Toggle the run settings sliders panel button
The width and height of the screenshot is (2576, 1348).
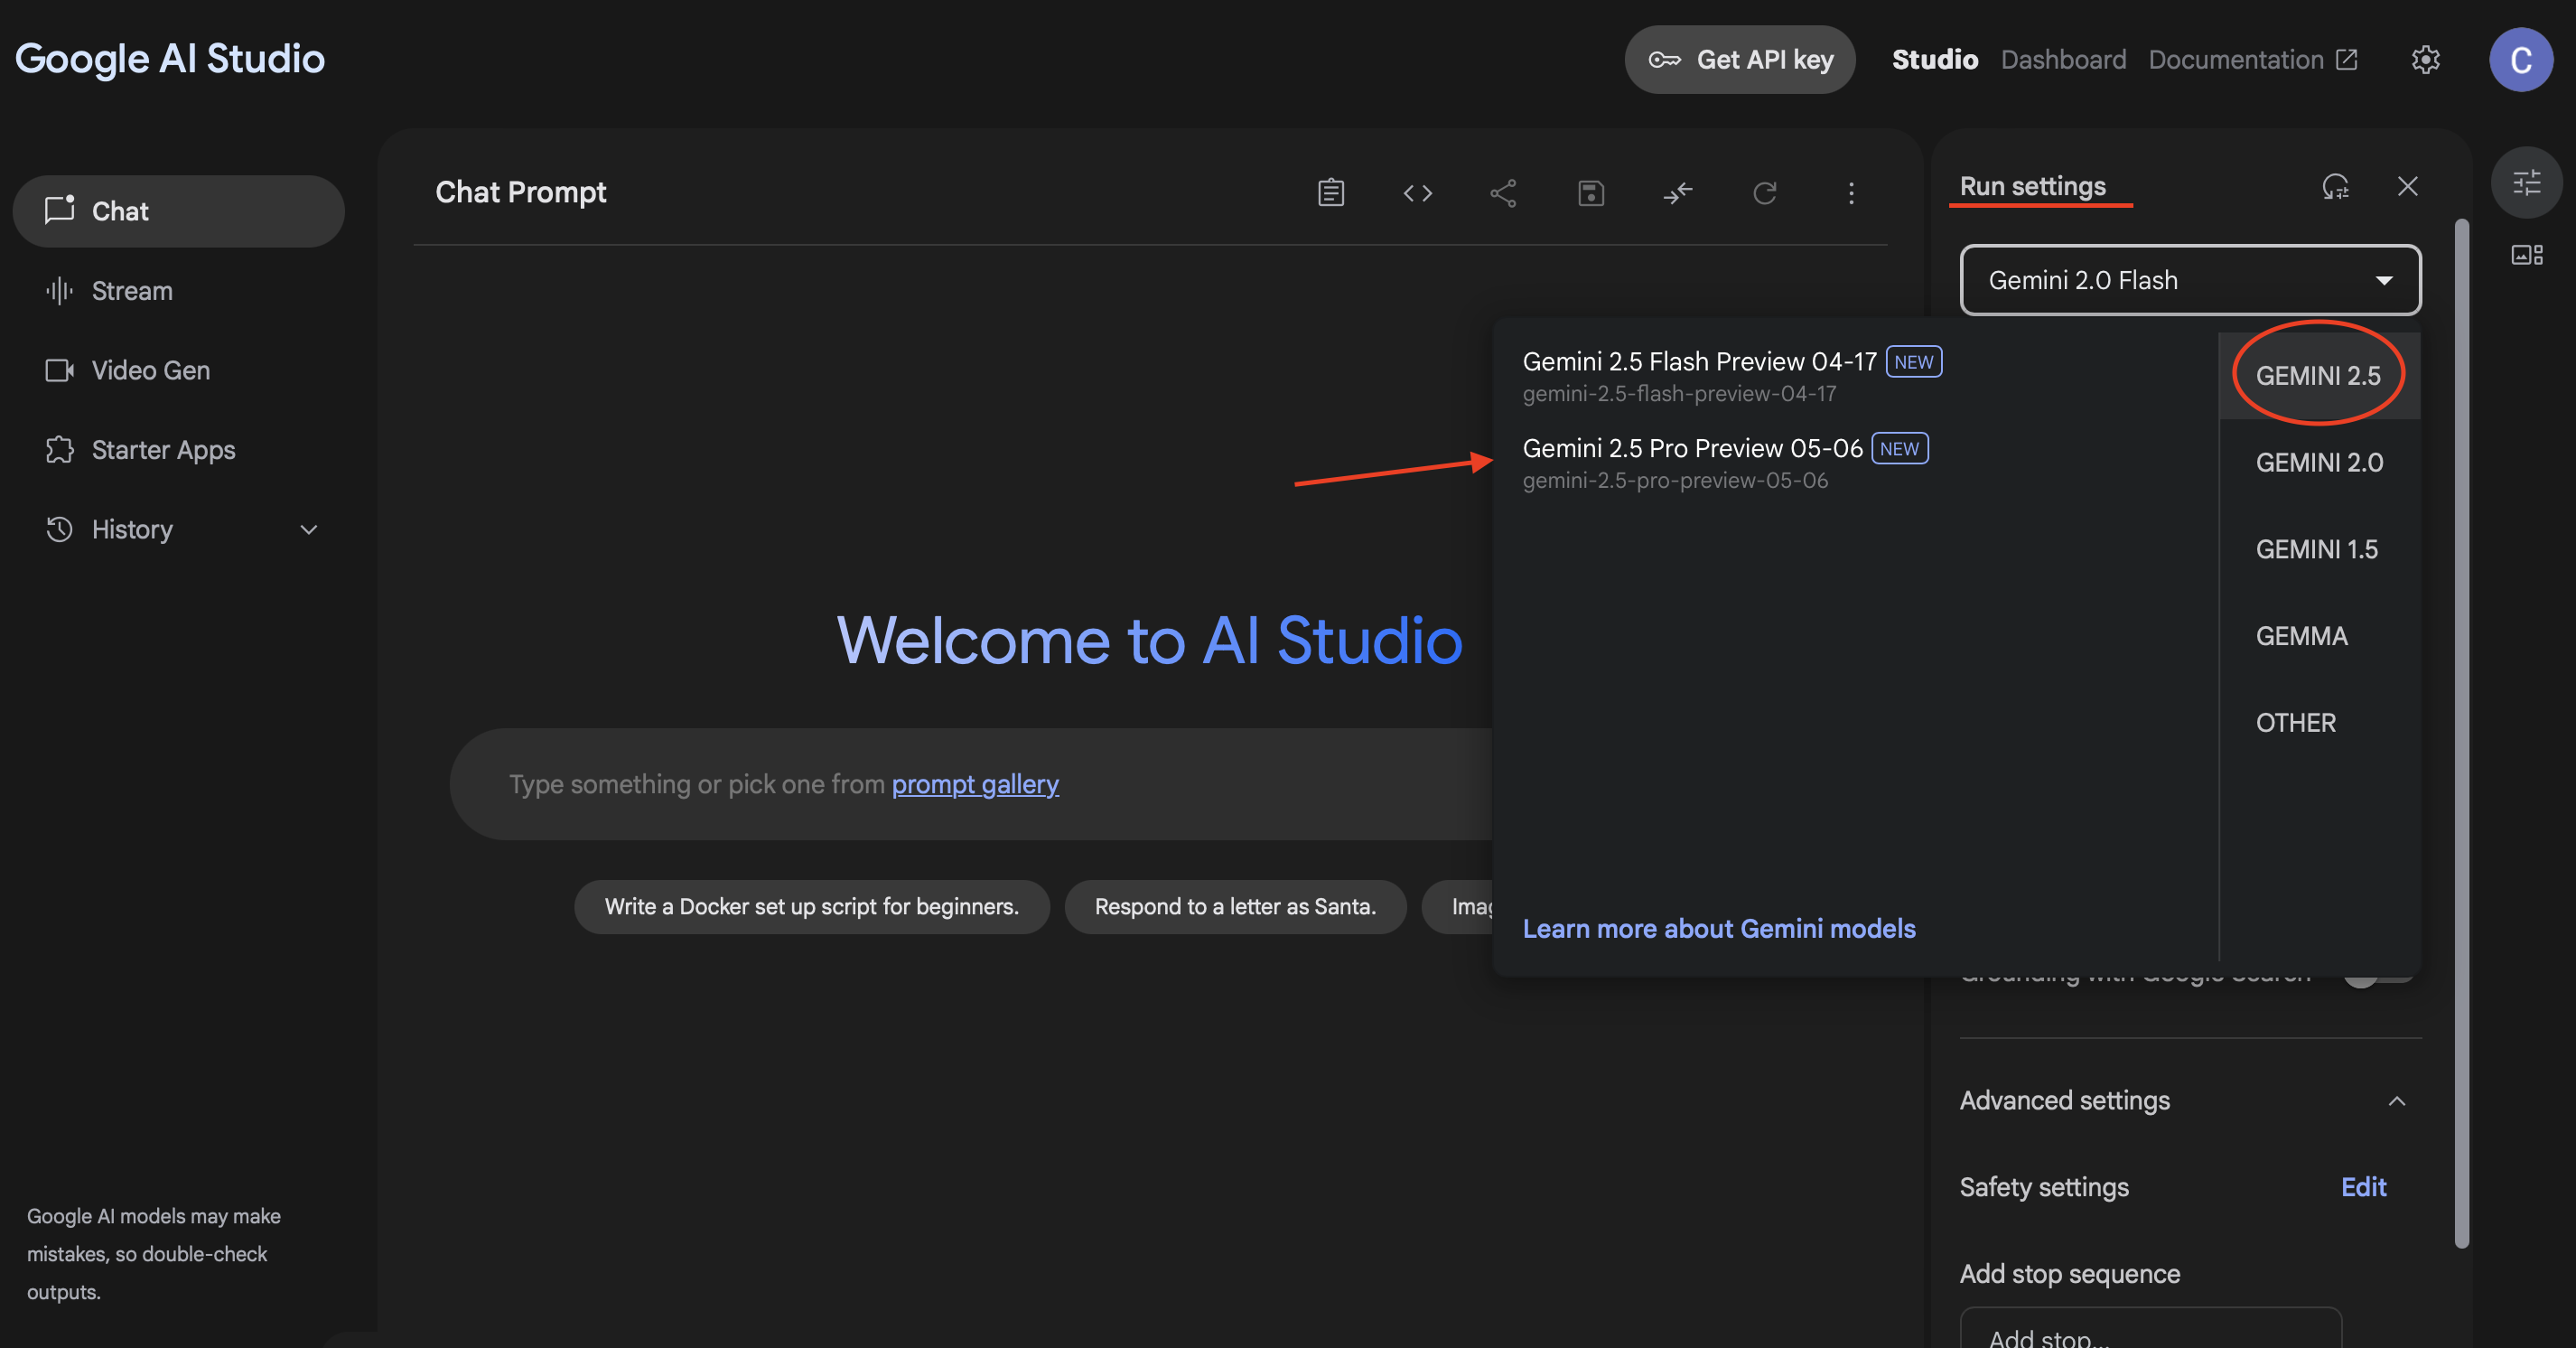click(2526, 182)
